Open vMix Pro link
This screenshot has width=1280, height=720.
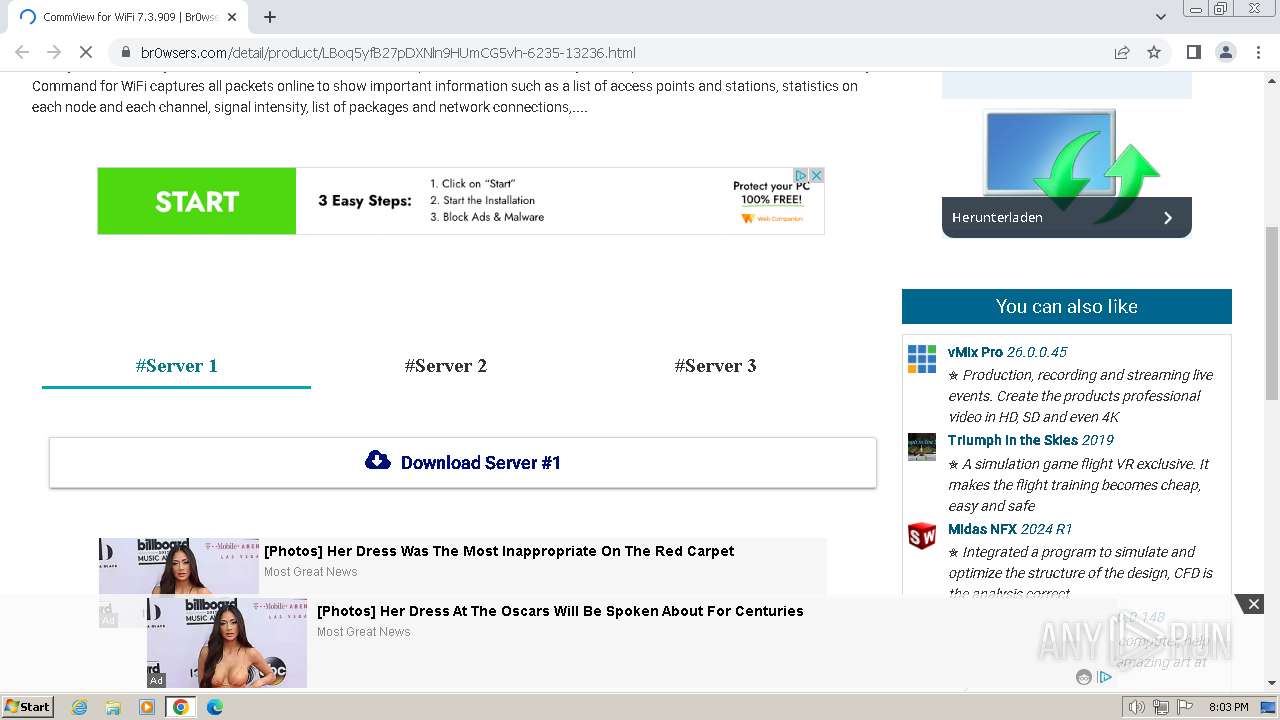(975, 352)
